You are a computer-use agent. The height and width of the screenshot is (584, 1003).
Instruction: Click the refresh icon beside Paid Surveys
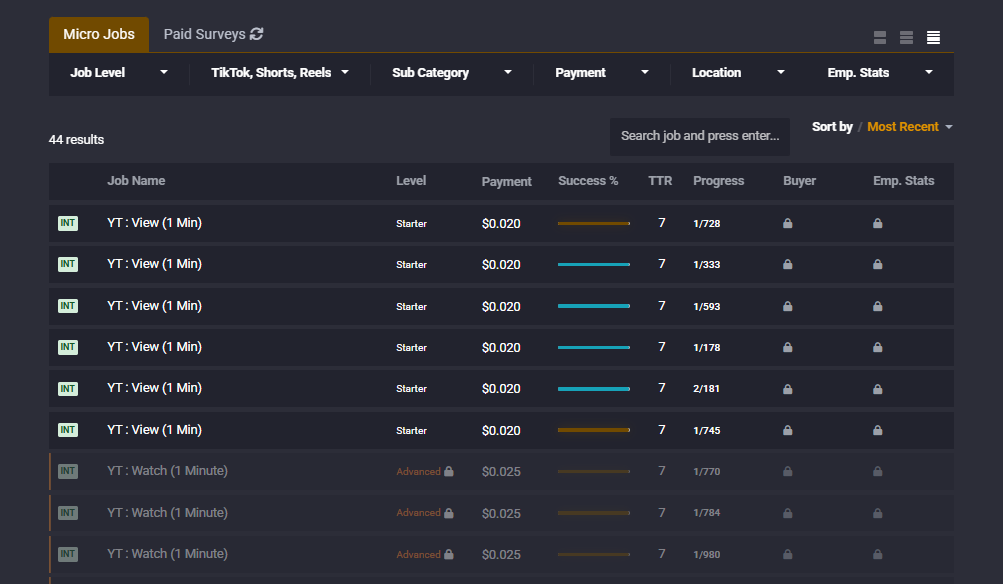257,34
